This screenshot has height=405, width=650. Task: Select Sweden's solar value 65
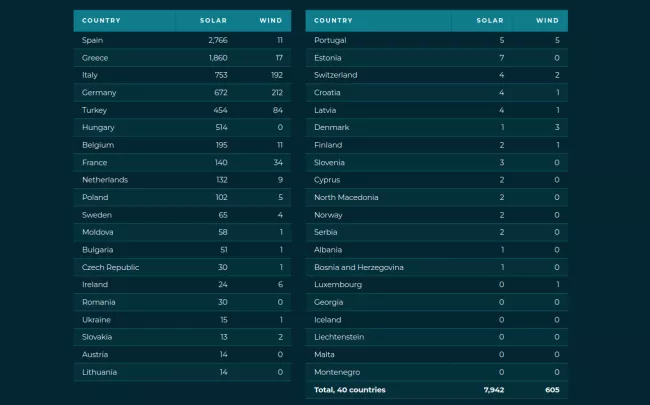tap(223, 215)
